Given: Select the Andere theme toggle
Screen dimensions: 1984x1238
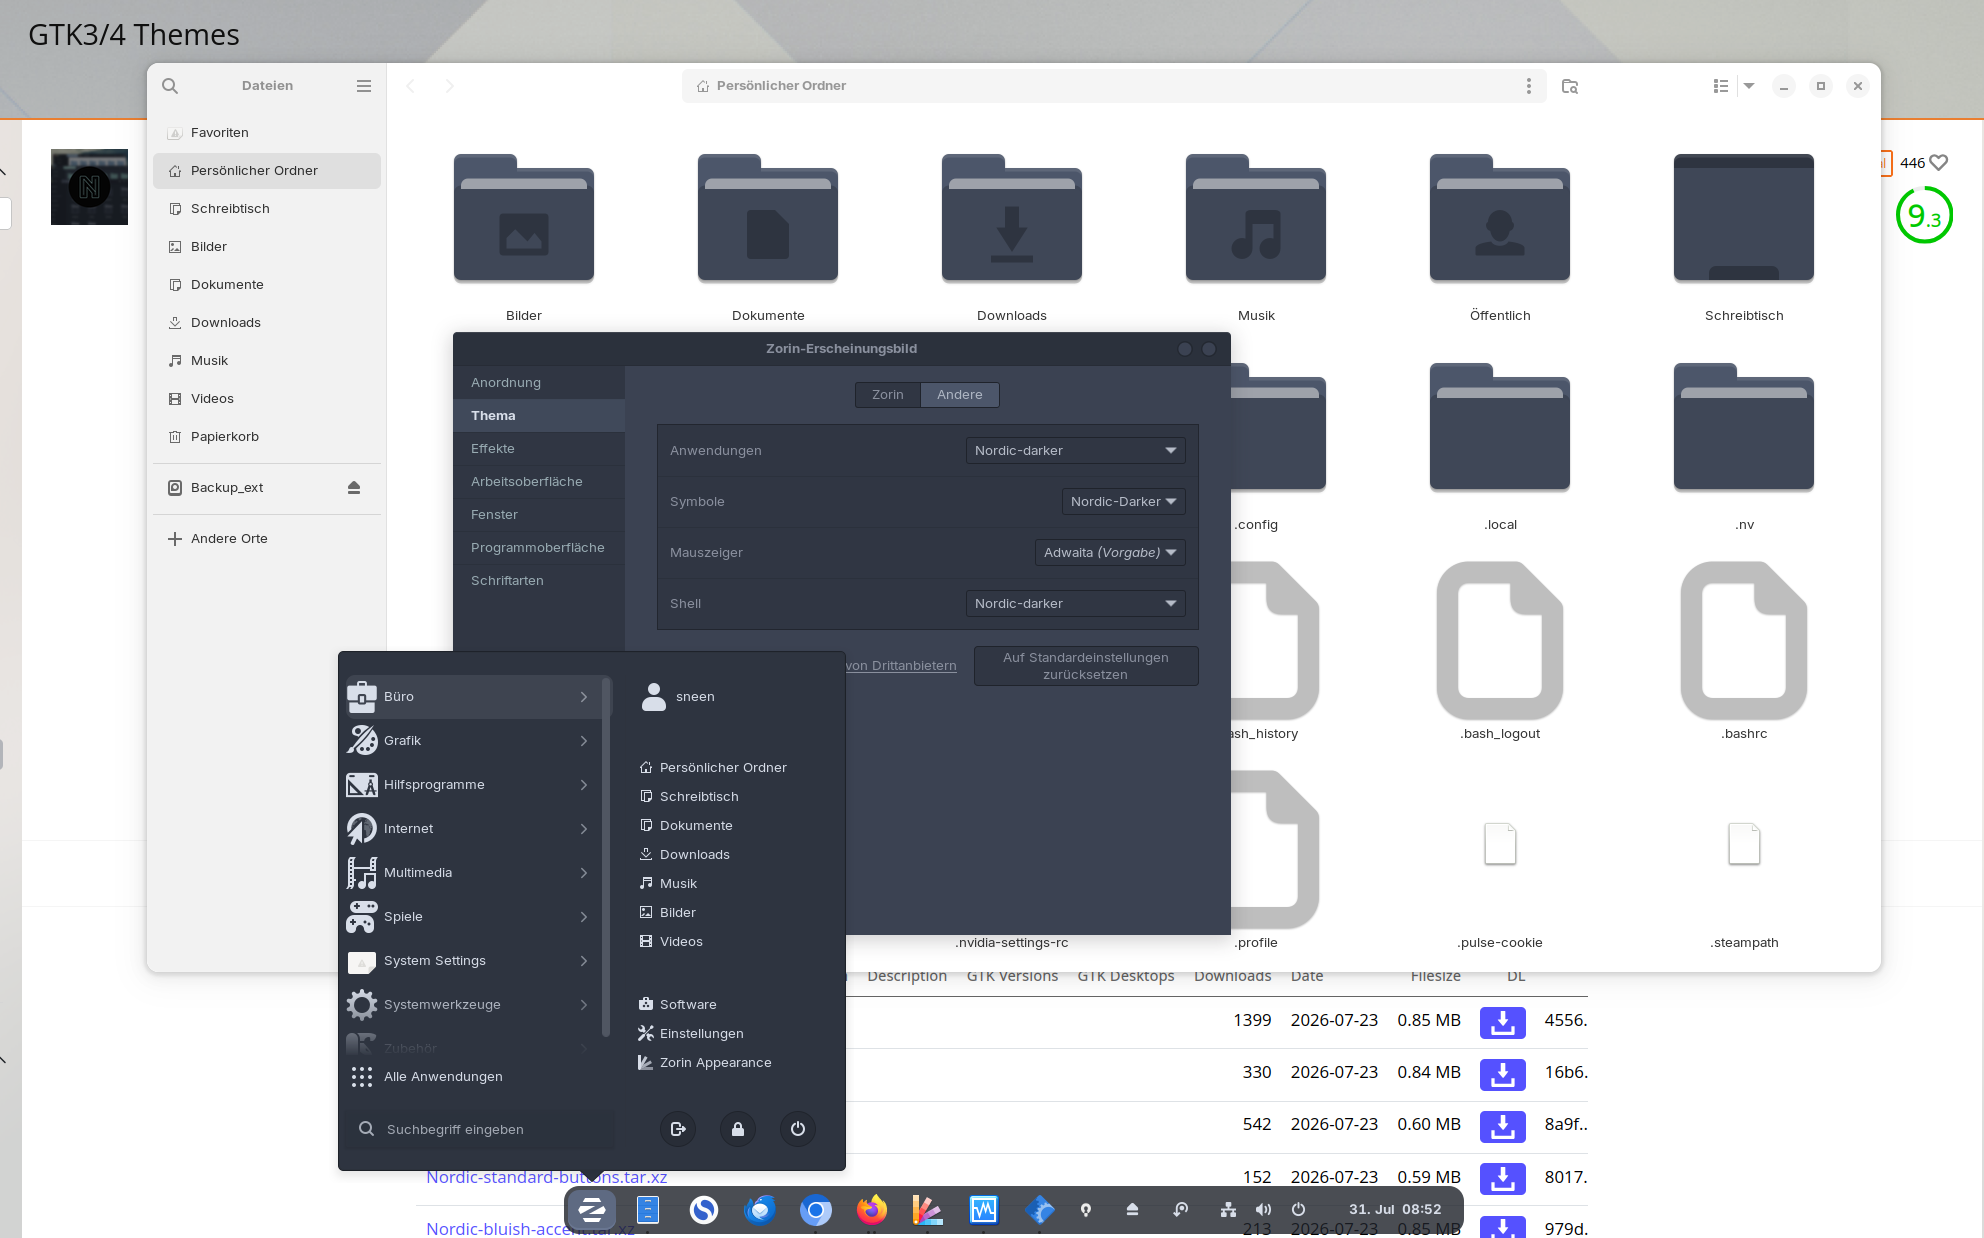Looking at the screenshot, I should tap(960, 395).
